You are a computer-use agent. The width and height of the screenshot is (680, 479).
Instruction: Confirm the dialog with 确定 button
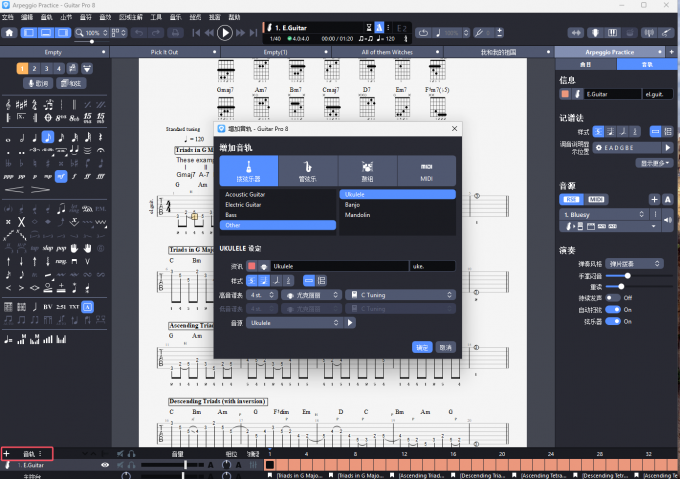tap(422, 347)
